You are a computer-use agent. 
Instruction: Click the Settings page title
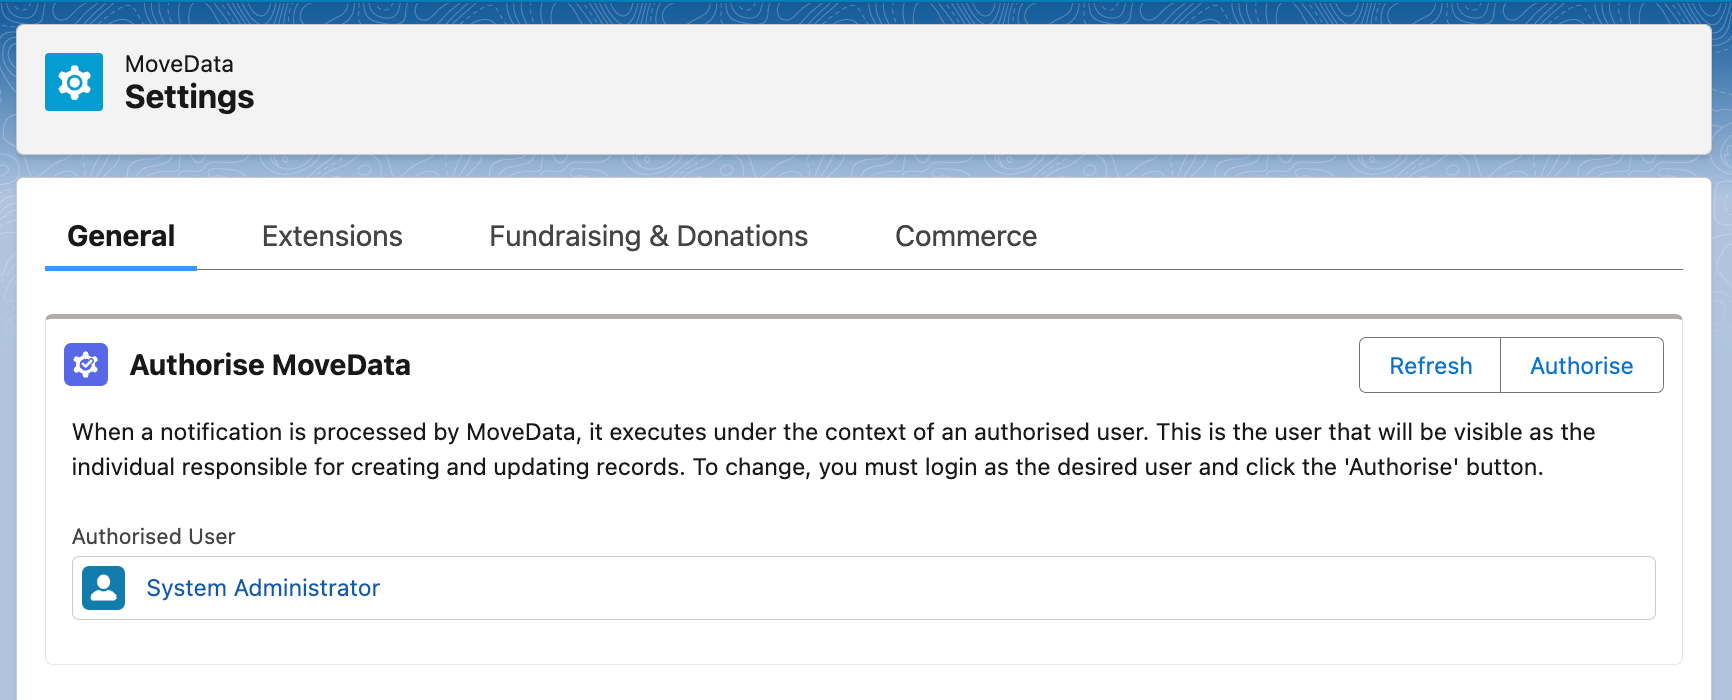click(x=189, y=98)
